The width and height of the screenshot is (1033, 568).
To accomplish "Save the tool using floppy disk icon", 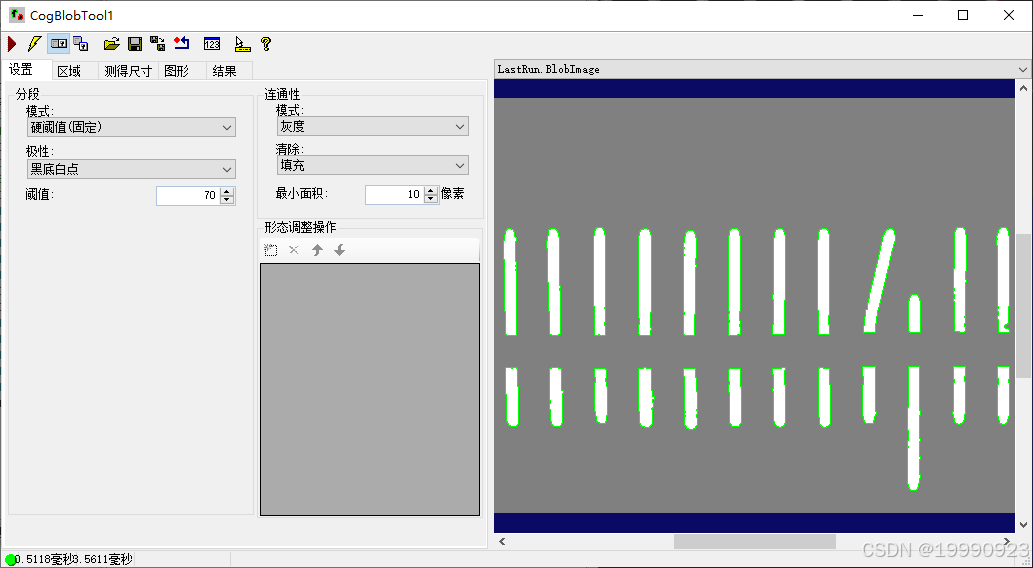I will coord(135,44).
